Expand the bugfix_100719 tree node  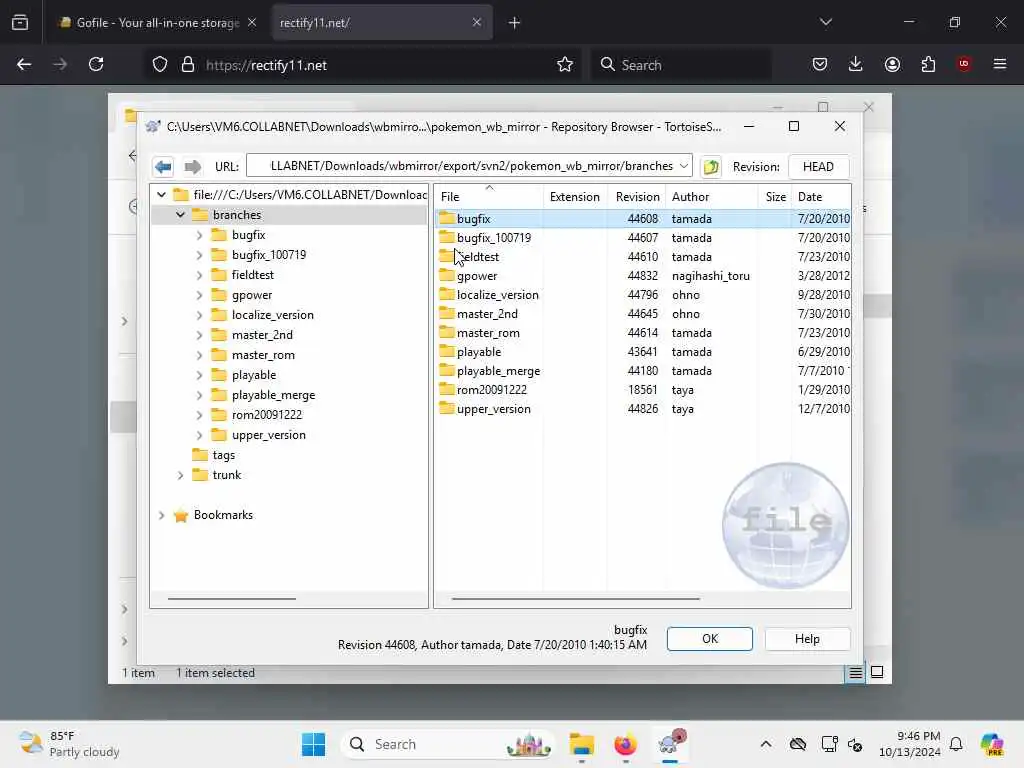point(199,255)
